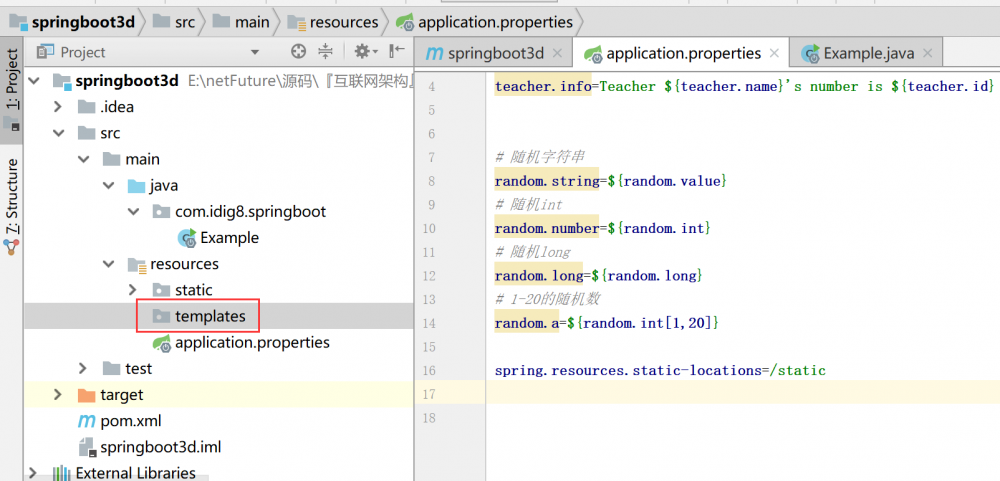Select the .idea folder in tree
The height and width of the screenshot is (481, 1000).
point(117,107)
